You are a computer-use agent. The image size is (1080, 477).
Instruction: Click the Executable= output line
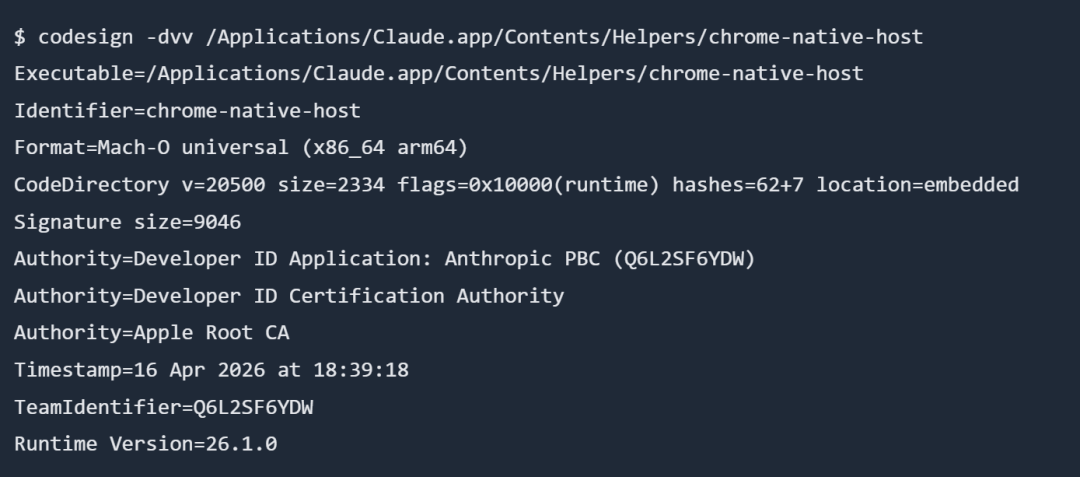click(438, 74)
